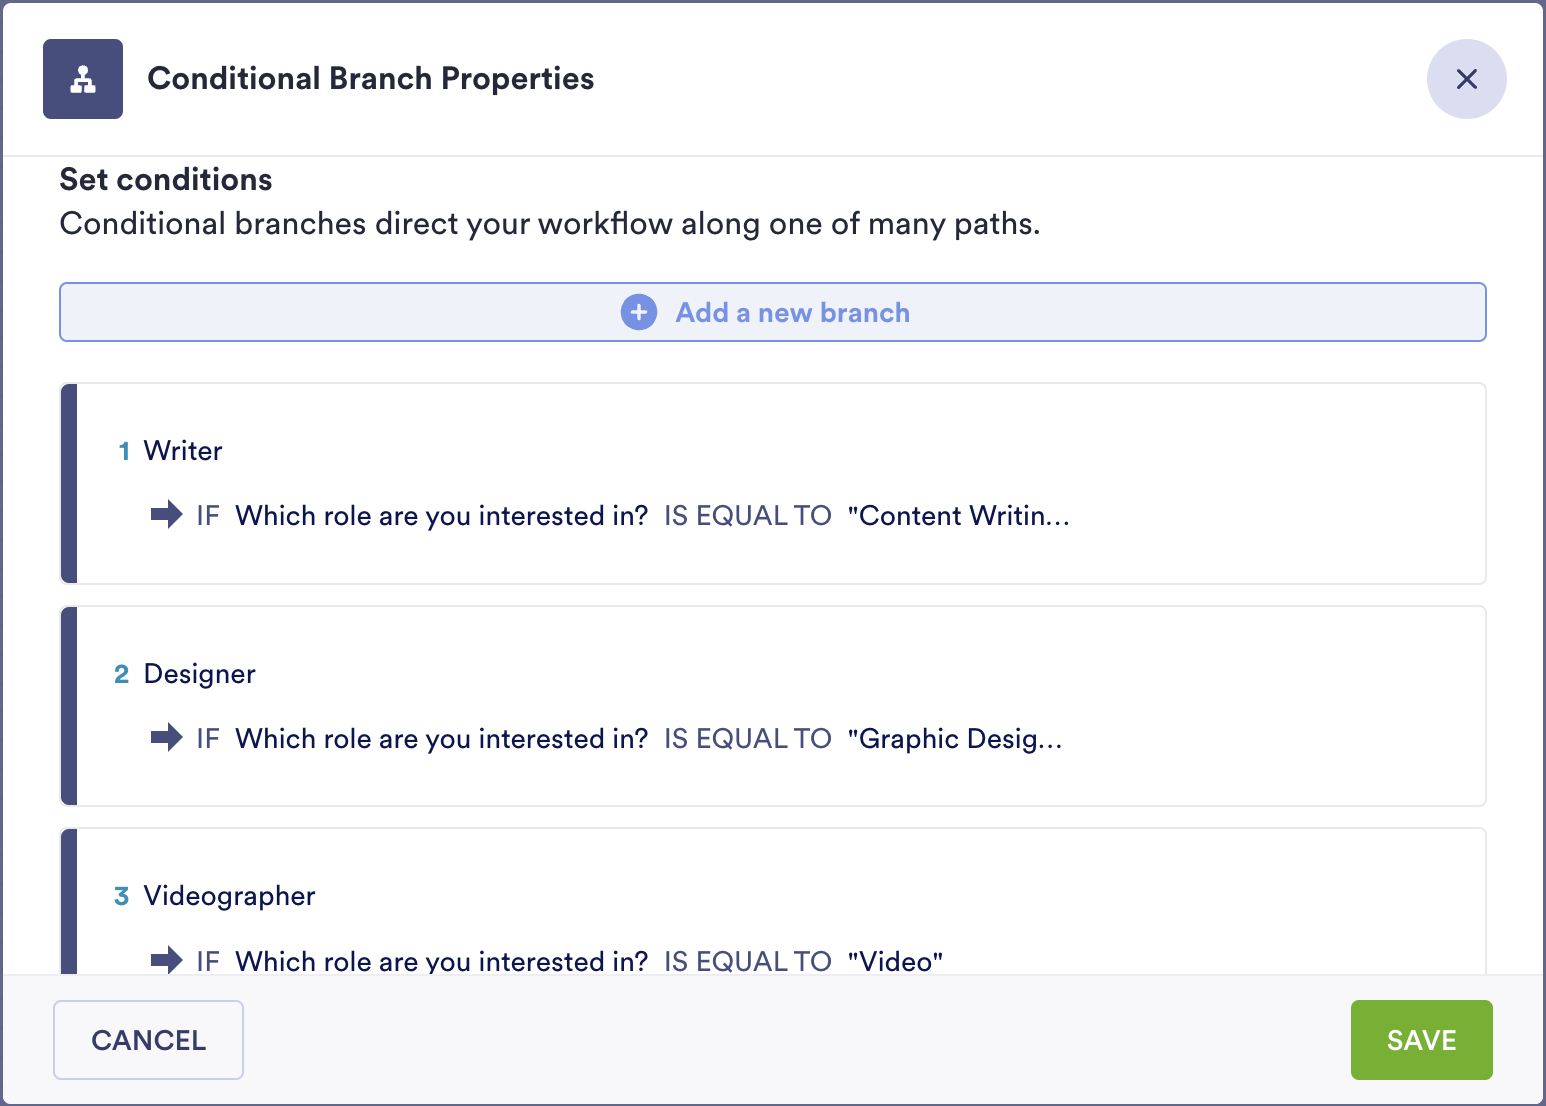Click the branch number 1 label
The image size is (1546, 1106).
pyautogui.click(x=124, y=451)
